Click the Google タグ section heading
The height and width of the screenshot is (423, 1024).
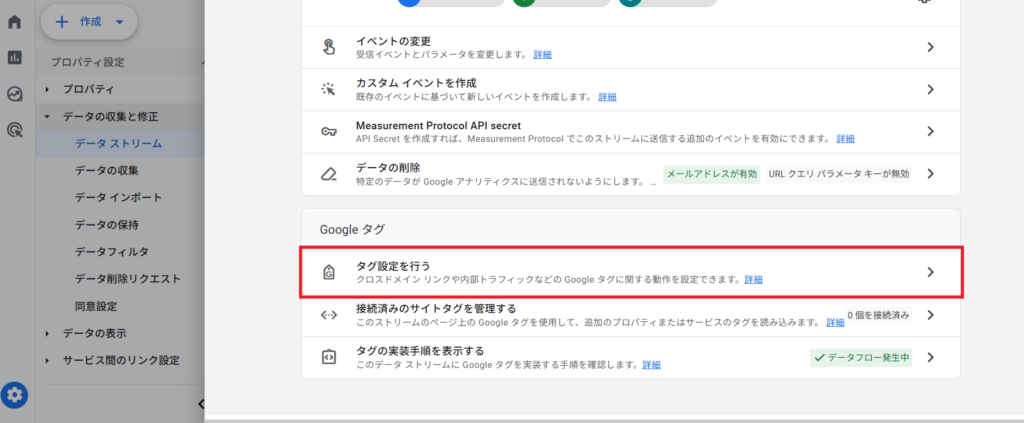353,229
